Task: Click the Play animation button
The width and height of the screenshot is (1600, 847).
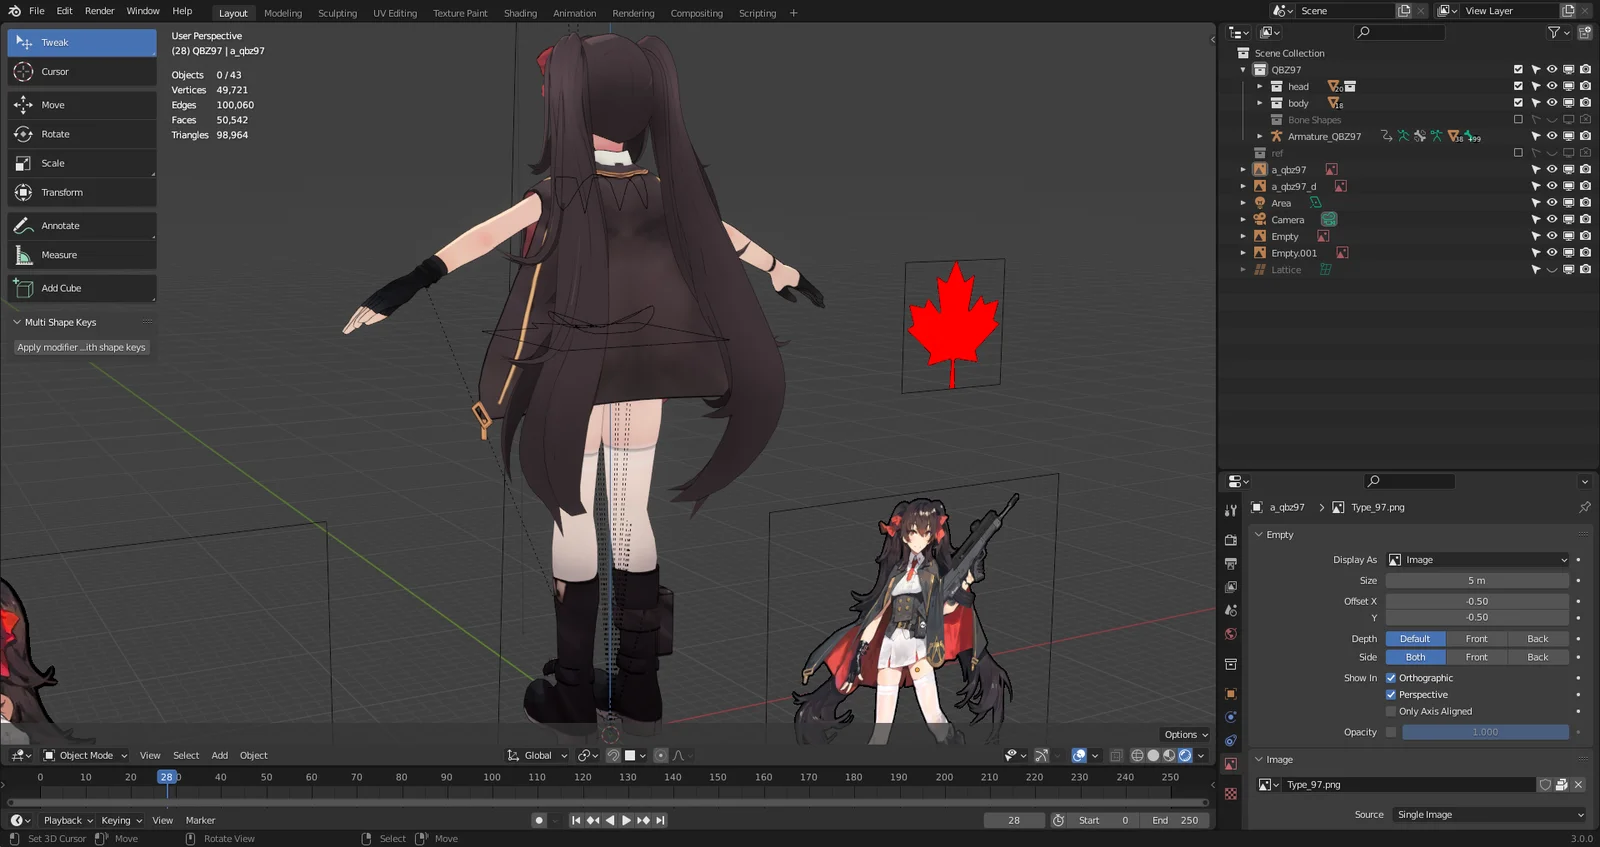Action: pos(627,820)
